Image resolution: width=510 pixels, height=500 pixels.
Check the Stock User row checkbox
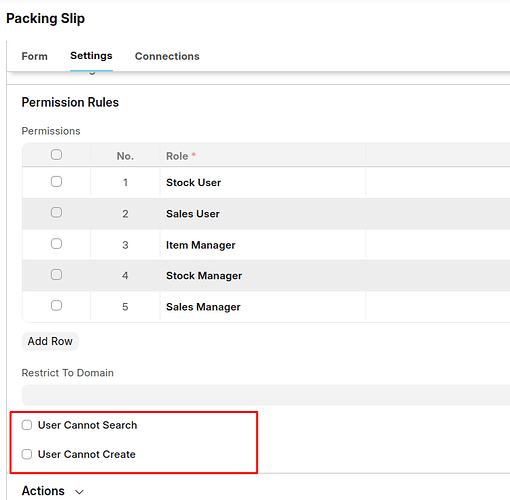(x=56, y=182)
